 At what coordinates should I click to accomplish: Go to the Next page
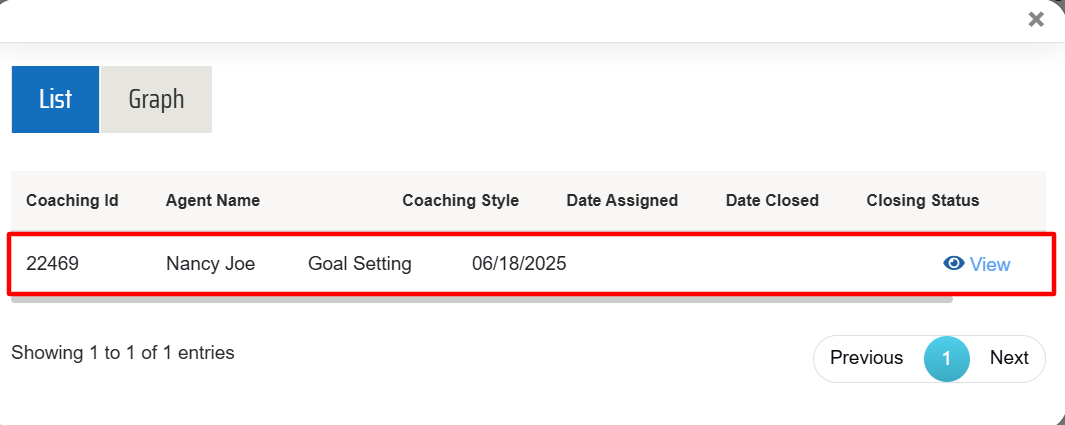[x=1009, y=358]
